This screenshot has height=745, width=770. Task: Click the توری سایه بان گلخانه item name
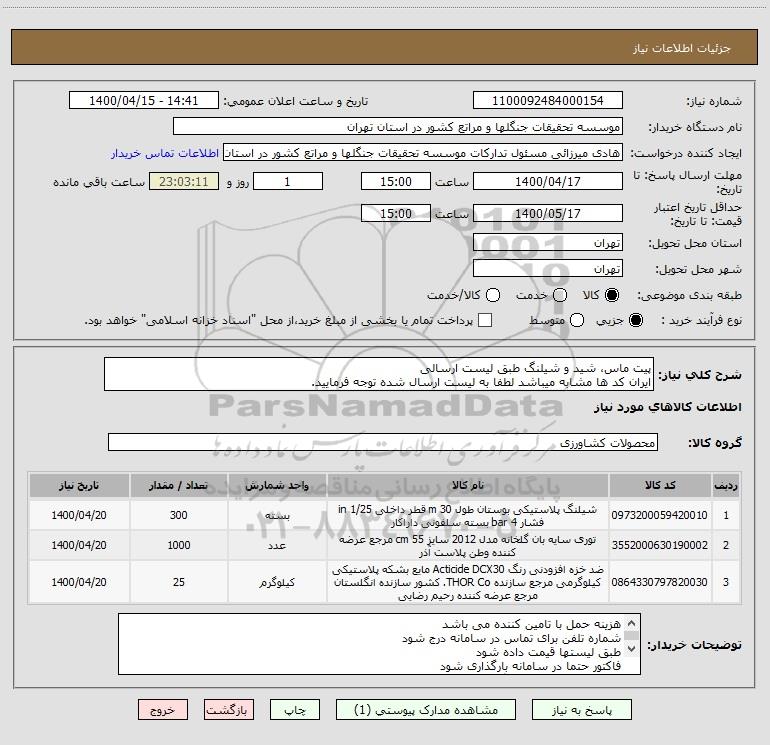pos(468,545)
